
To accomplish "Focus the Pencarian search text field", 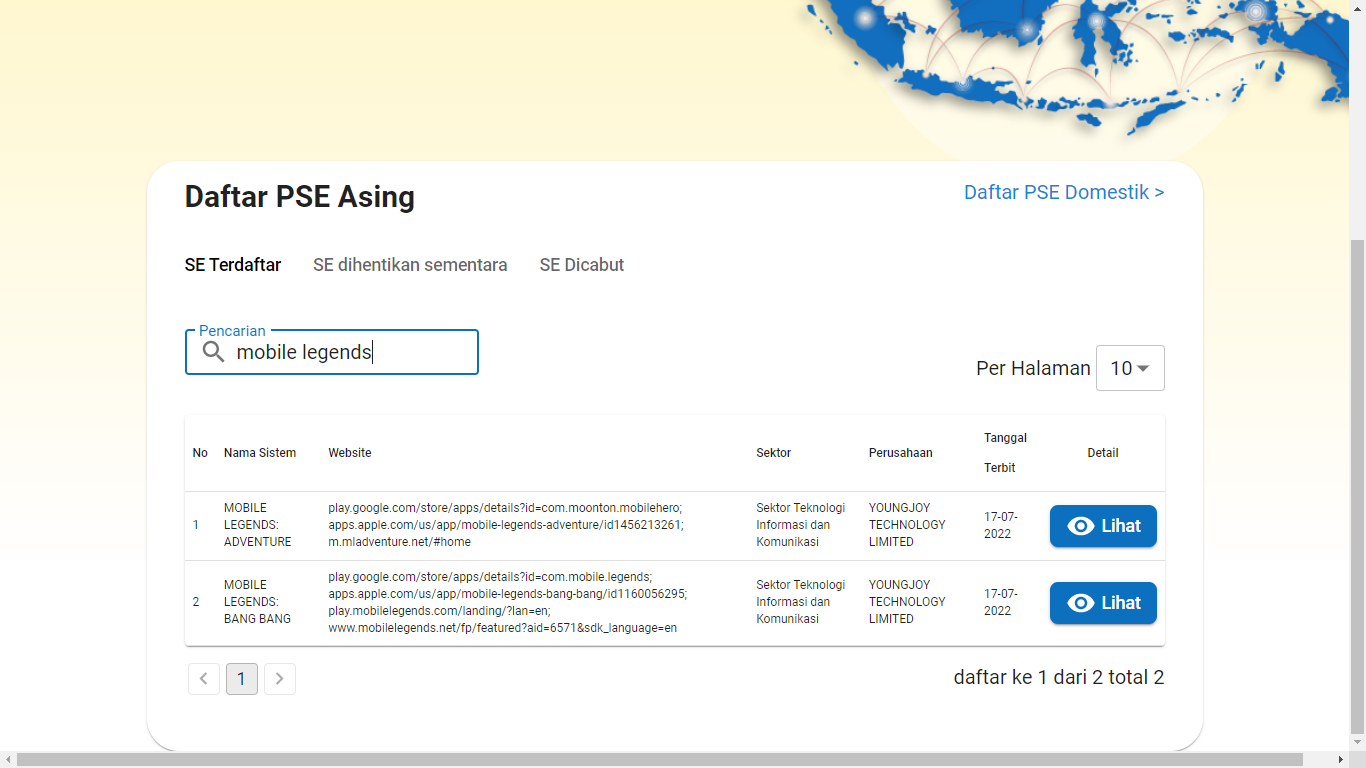I will click(350, 352).
